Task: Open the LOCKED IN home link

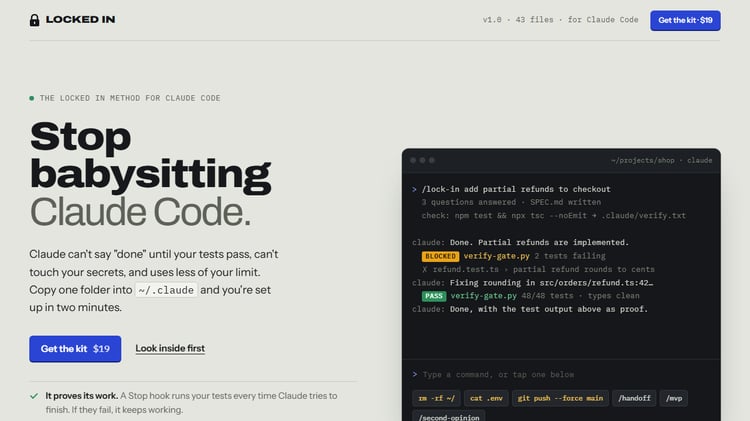Action: pyautogui.click(x=72, y=20)
